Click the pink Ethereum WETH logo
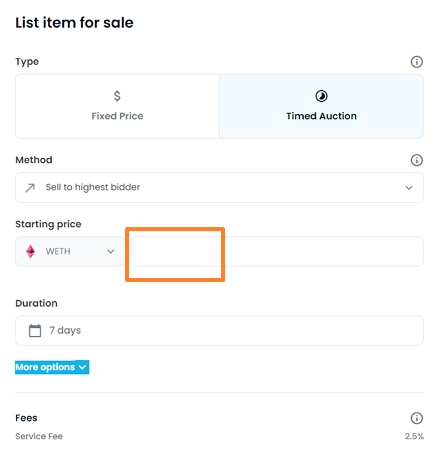 pyautogui.click(x=30, y=251)
